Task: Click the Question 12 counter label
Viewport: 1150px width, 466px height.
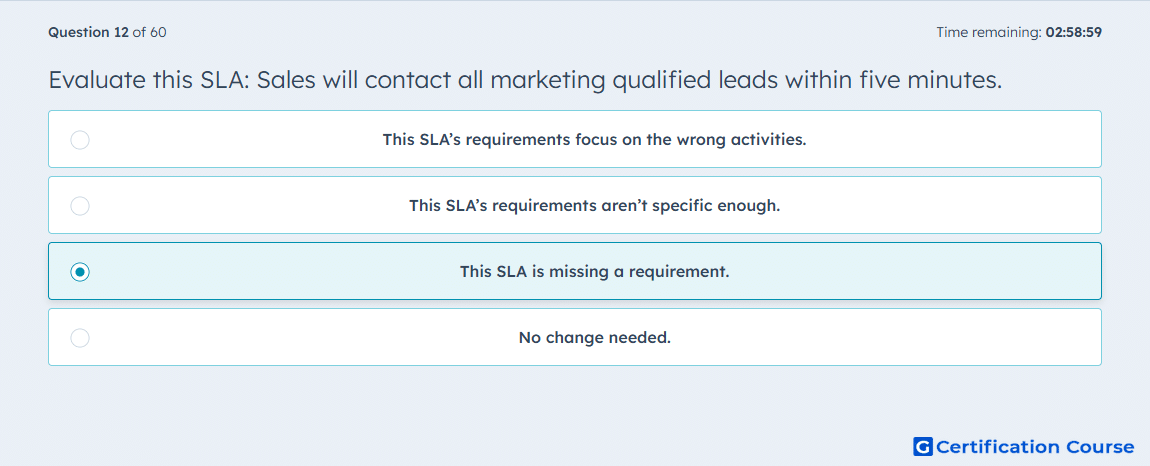Action: tap(88, 32)
